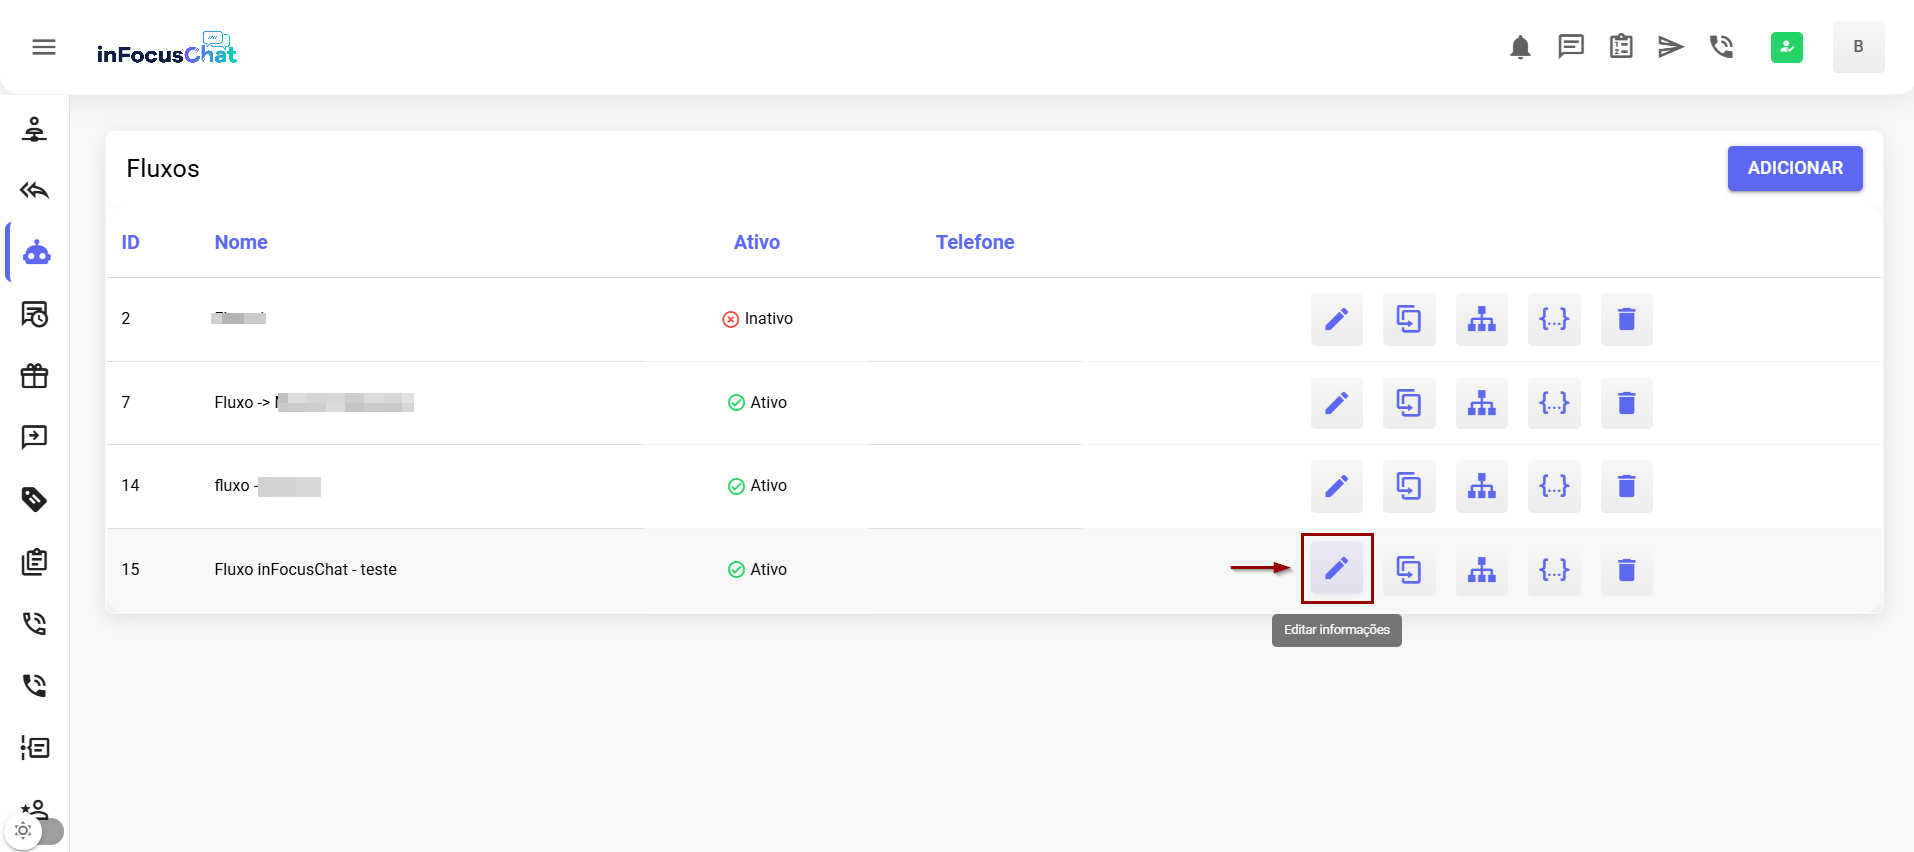This screenshot has width=1914, height=852.
Task: Select the chatbot robot sidebar item
Action: coord(36,253)
